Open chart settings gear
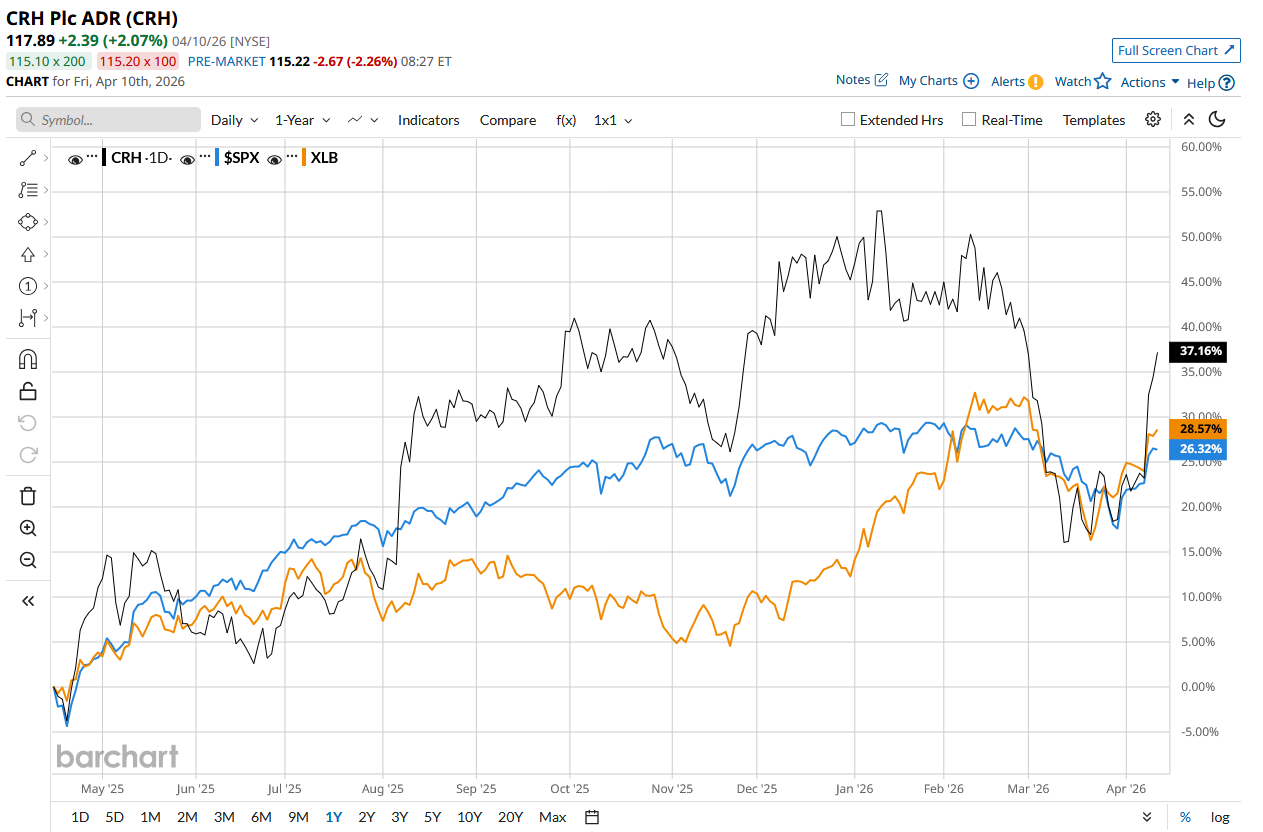The height and width of the screenshot is (832, 1263). click(1153, 119)
